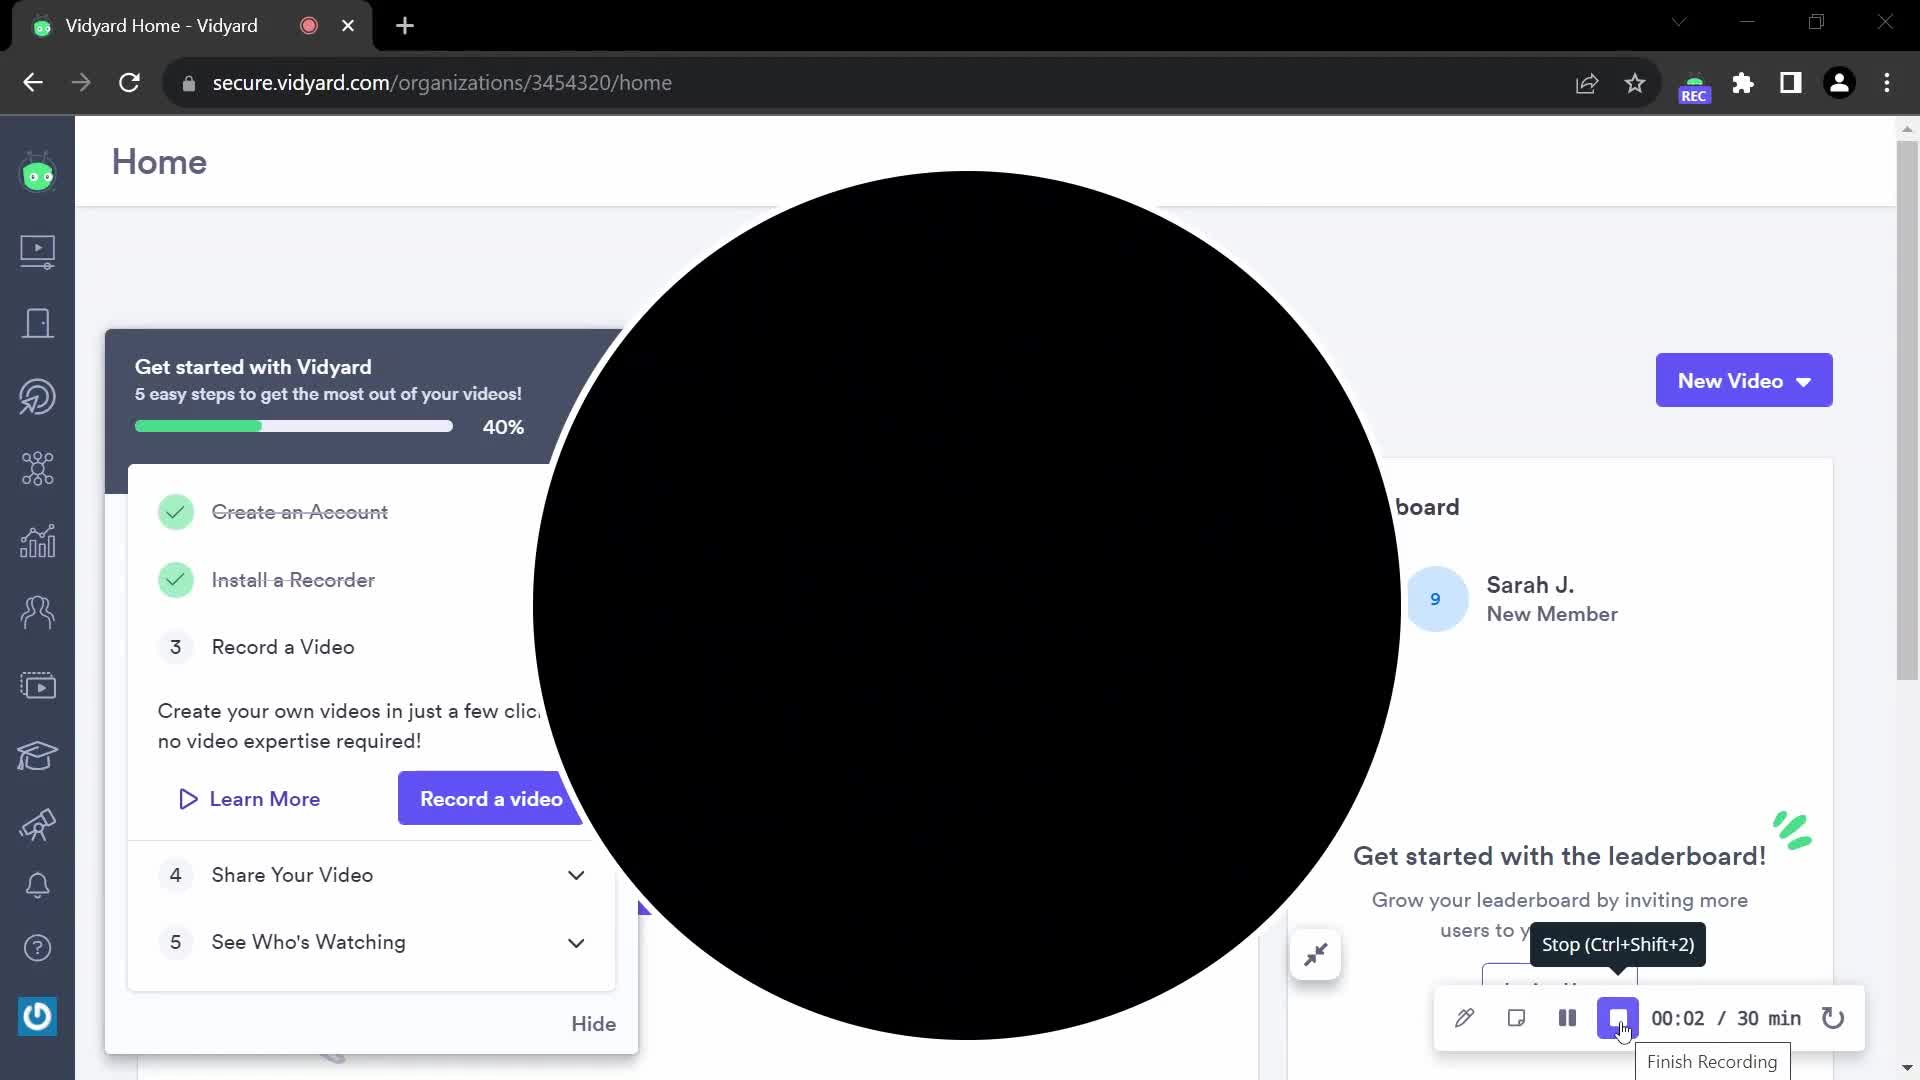Open the Learn More link
Image resolution: width=1920 pixels, height=1080 pixels.
249,799
